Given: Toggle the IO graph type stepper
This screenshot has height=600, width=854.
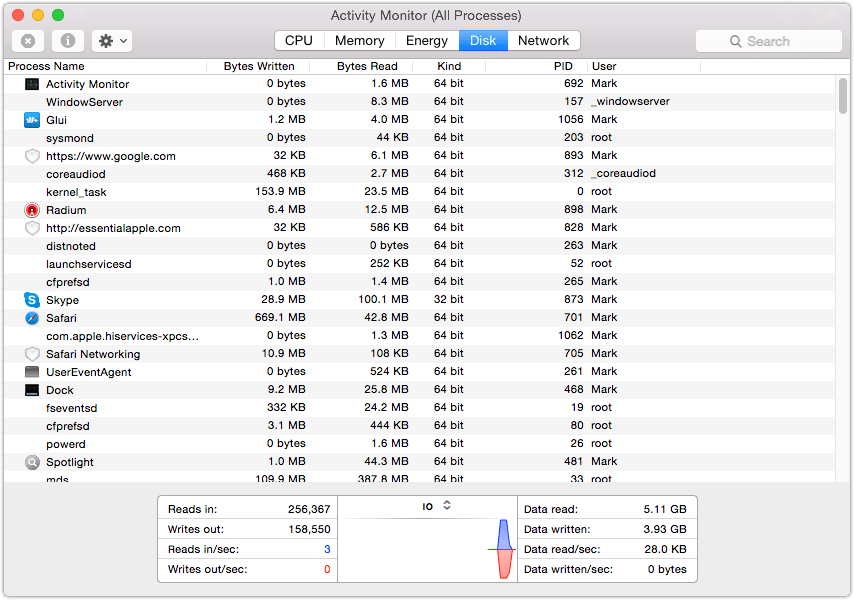Looking at the screenshot, I should [447, 505].
